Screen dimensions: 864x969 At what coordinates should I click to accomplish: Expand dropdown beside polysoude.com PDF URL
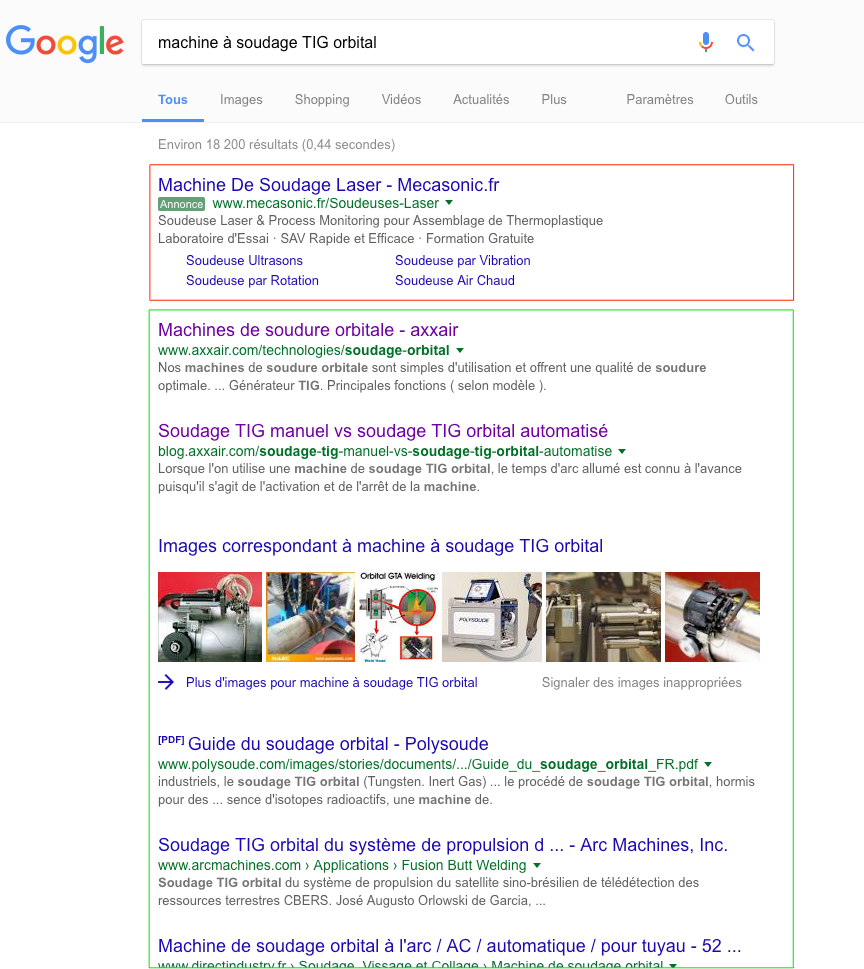(x=708, y=764)
